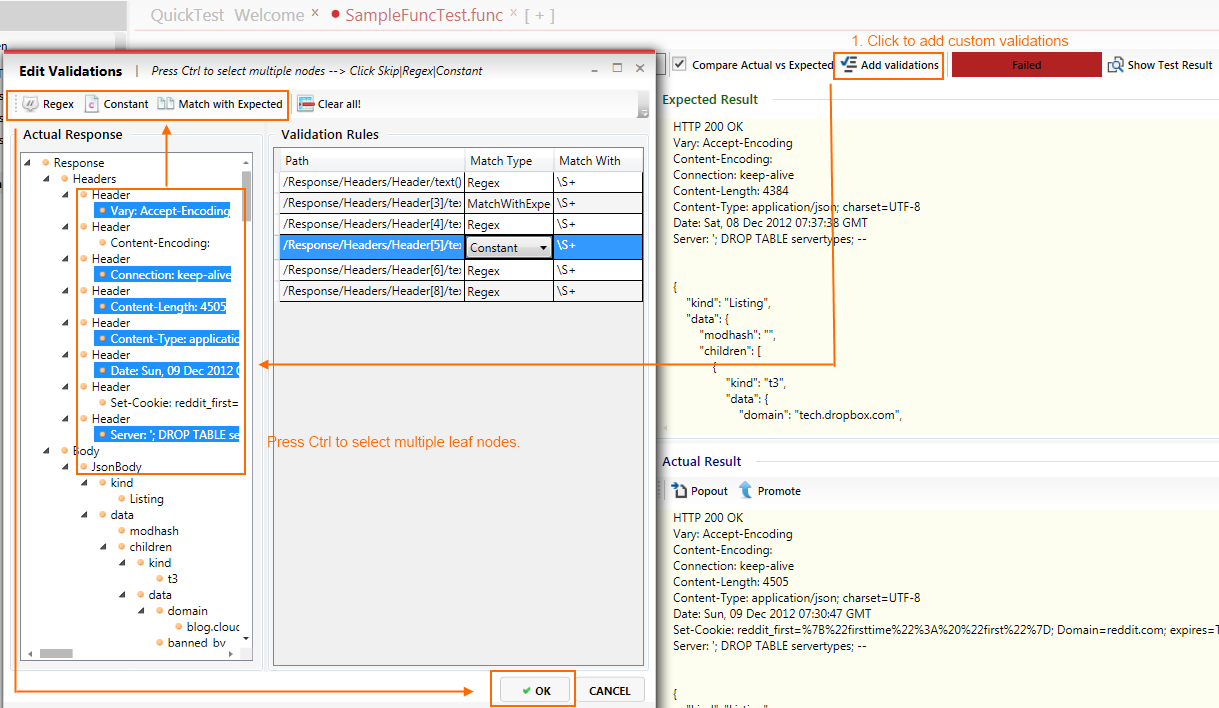Select the modhash tree node

point(154,531)
